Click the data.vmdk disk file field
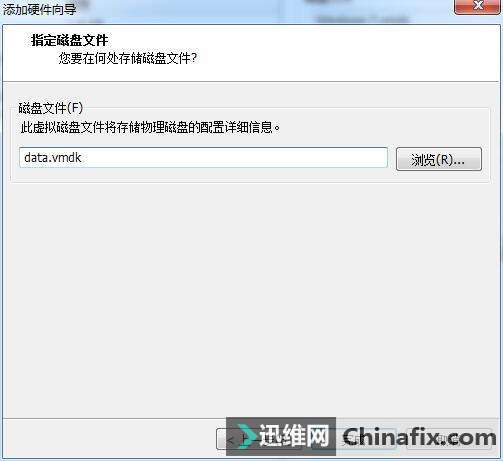503x461 pixels. pos(203,157)
